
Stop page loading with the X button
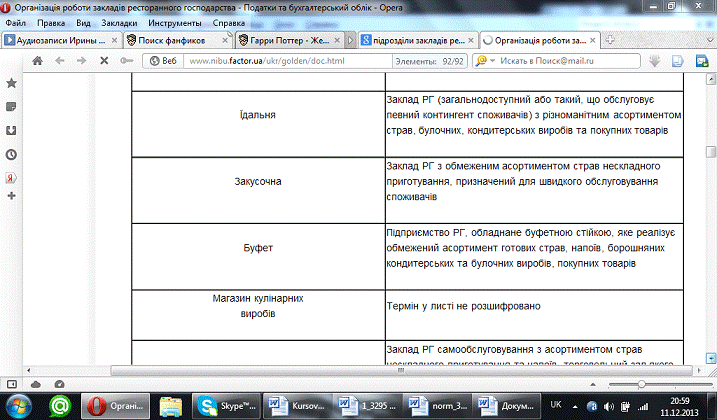pyautogui.click(x=104, y=61)
